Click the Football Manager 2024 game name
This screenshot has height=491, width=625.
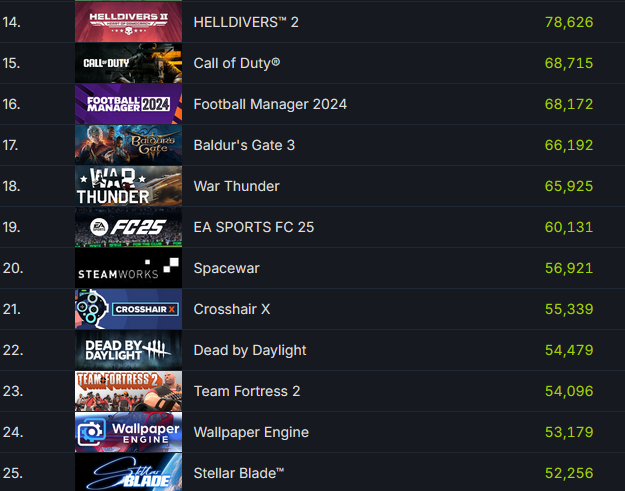(270, 104)
